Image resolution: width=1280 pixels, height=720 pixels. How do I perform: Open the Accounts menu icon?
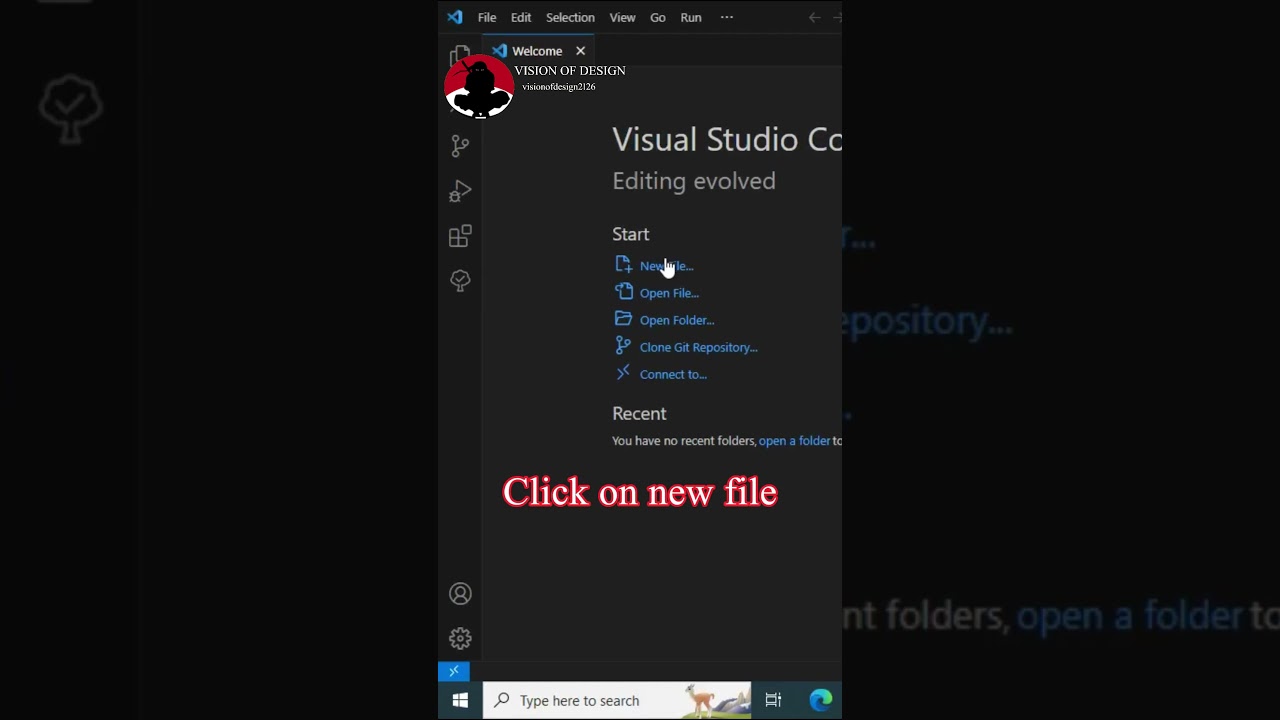tap(460, 594)
